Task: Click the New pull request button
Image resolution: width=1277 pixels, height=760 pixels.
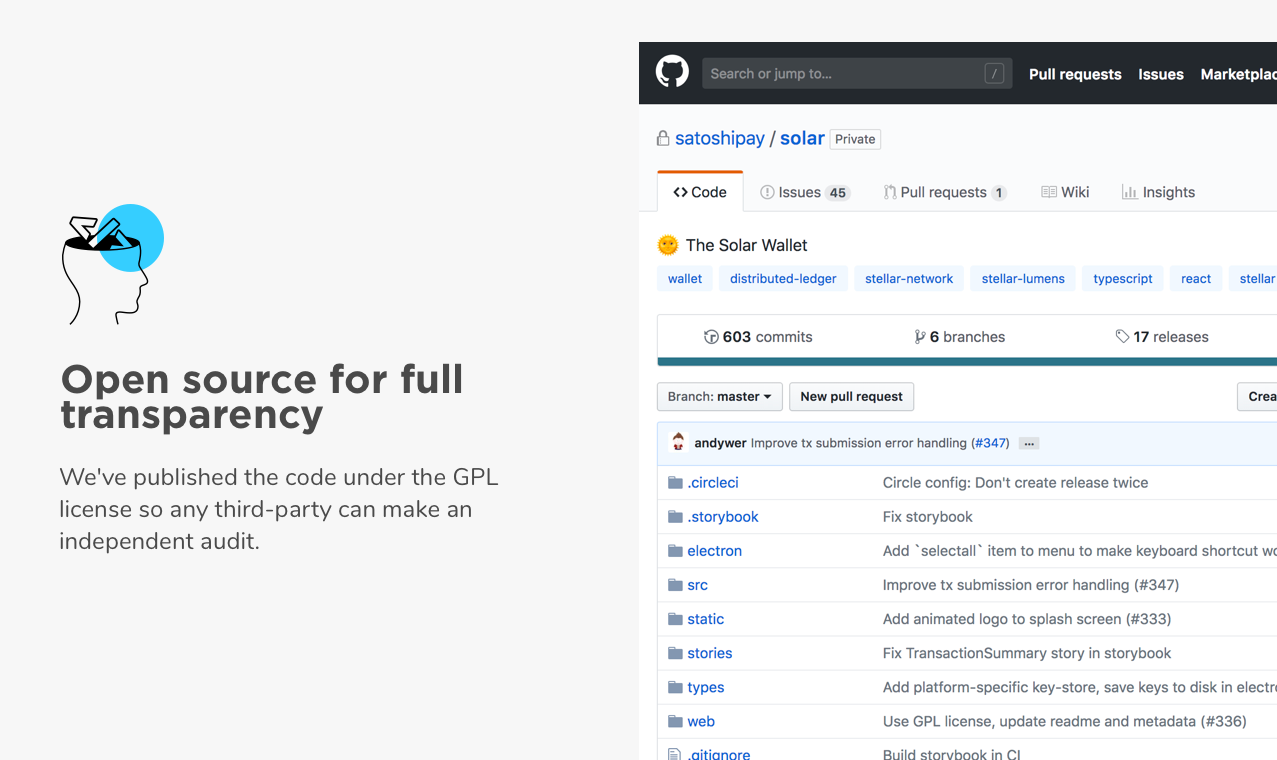Action: pos(851,397)
